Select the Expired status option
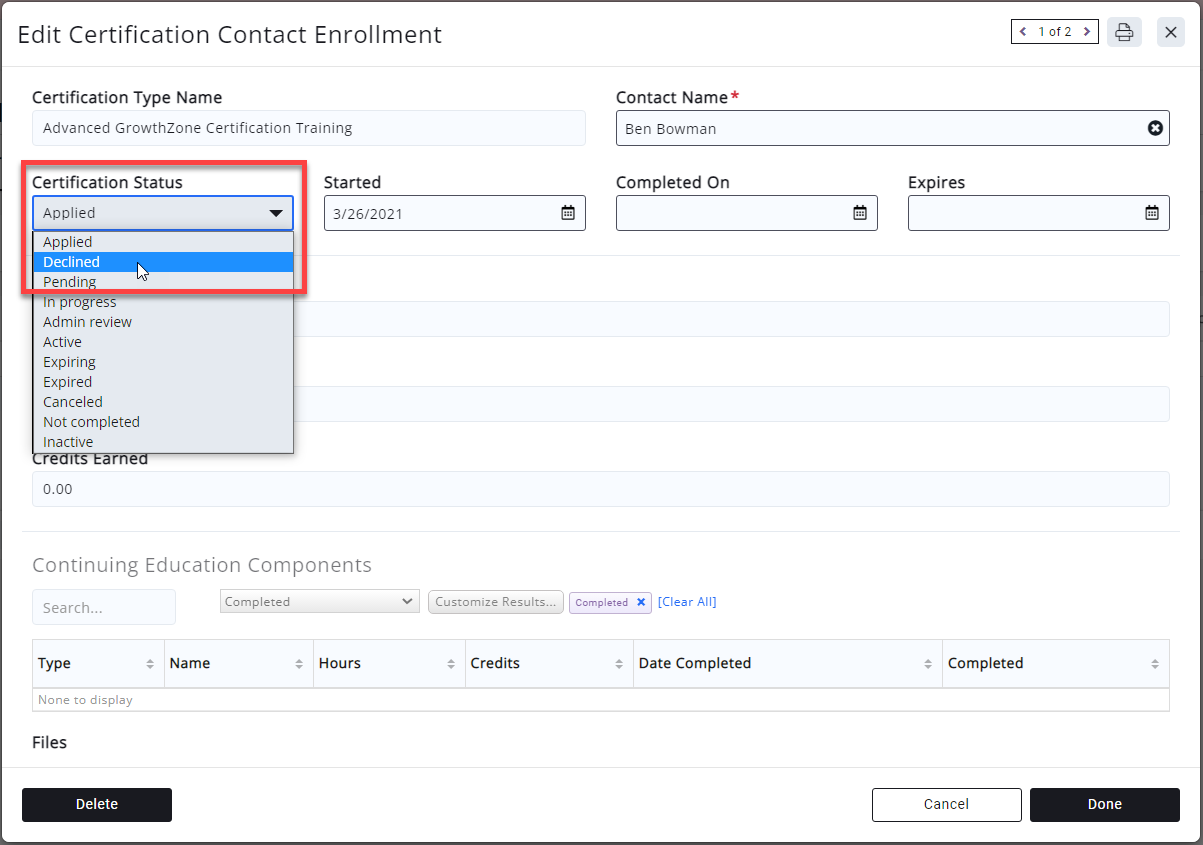This screenshot has height=845, width=1203. (x=67, y=382)
